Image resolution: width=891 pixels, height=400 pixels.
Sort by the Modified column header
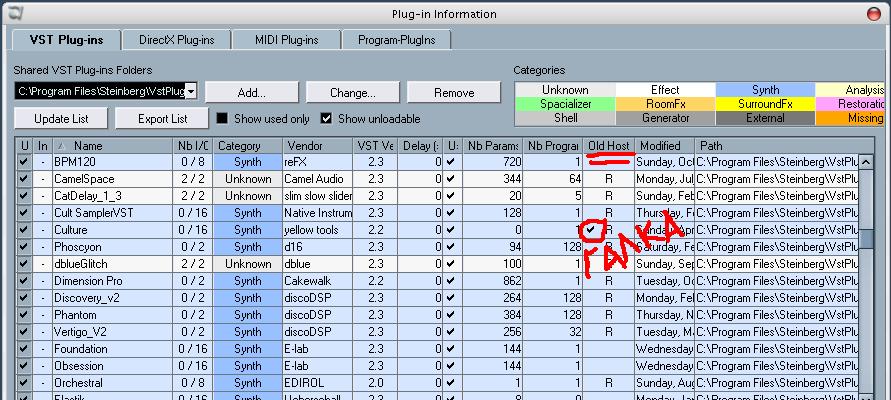pos(664,146)
